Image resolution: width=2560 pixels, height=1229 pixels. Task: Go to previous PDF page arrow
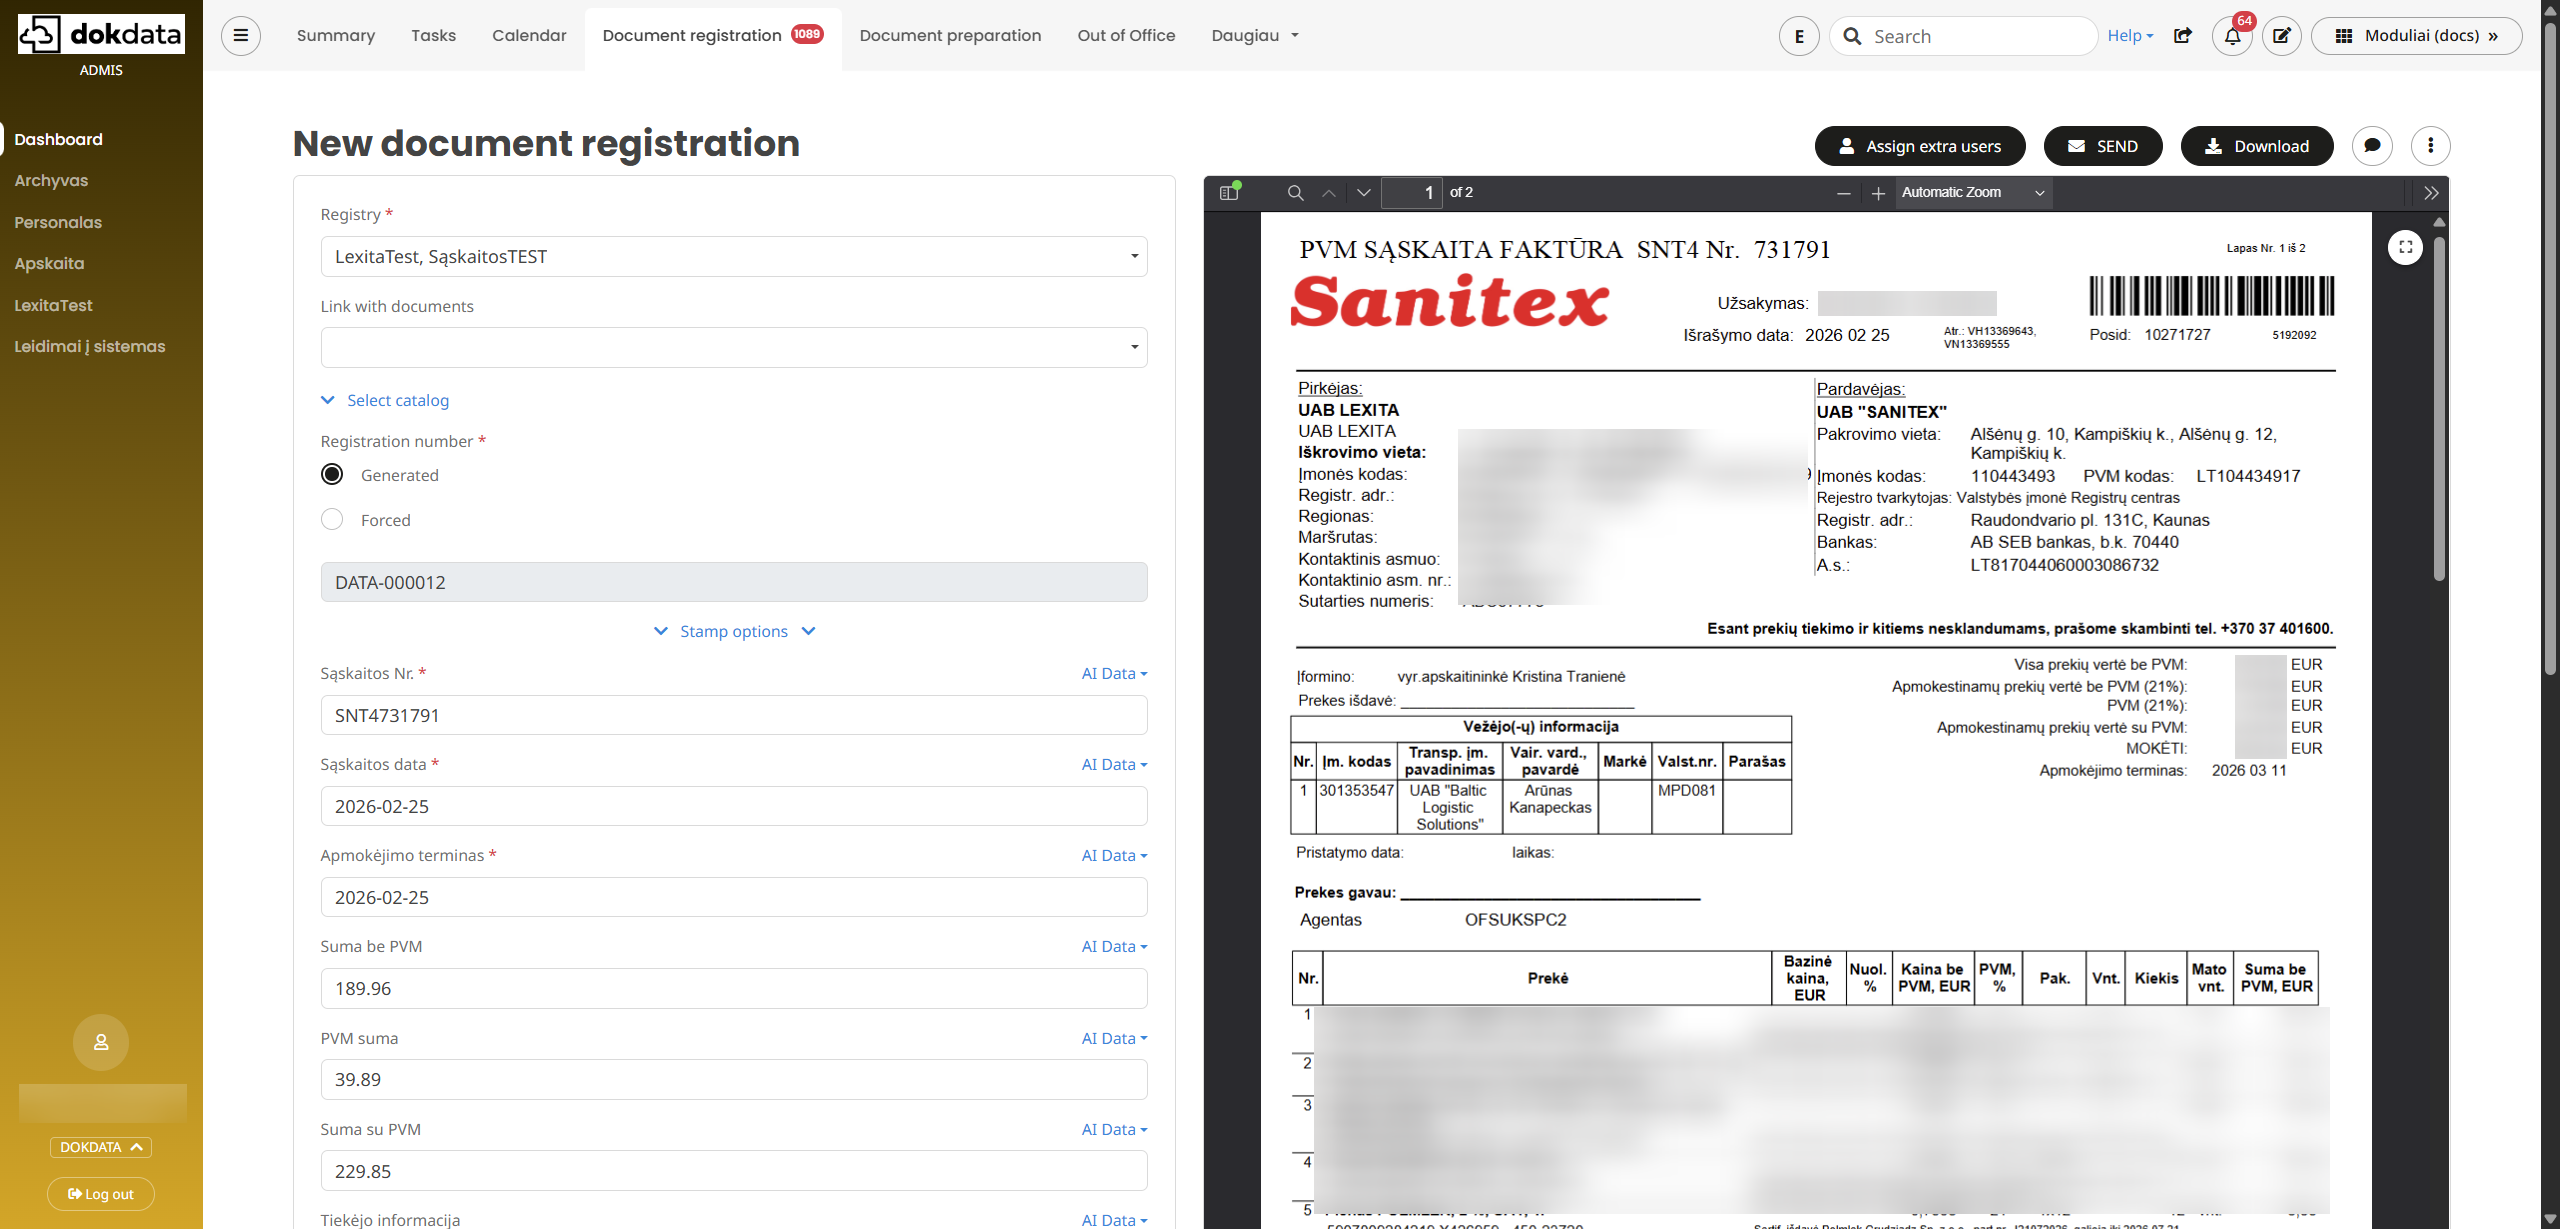1329,193
